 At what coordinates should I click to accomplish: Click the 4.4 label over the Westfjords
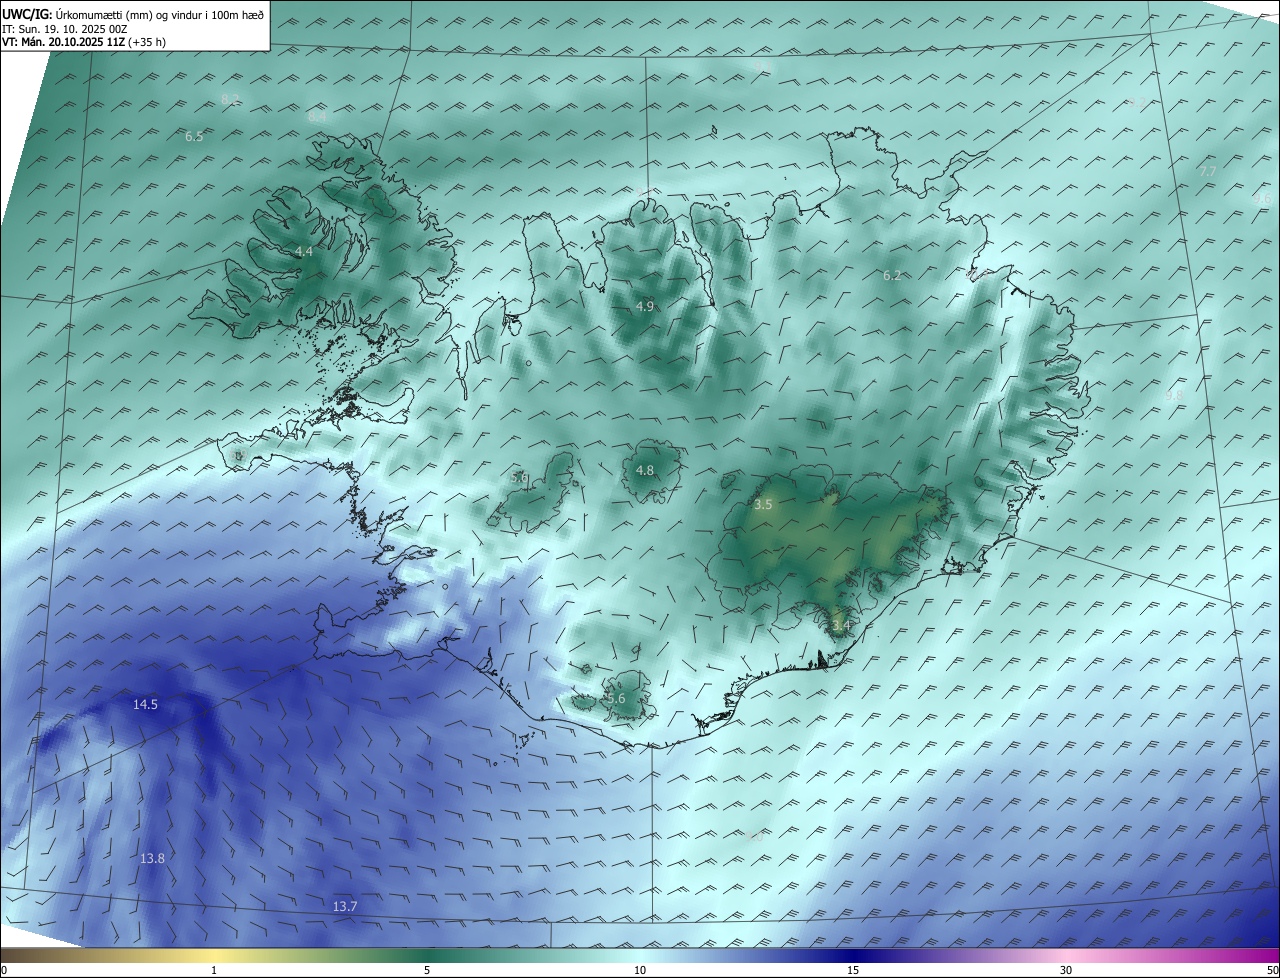click(x=304, y=252)
